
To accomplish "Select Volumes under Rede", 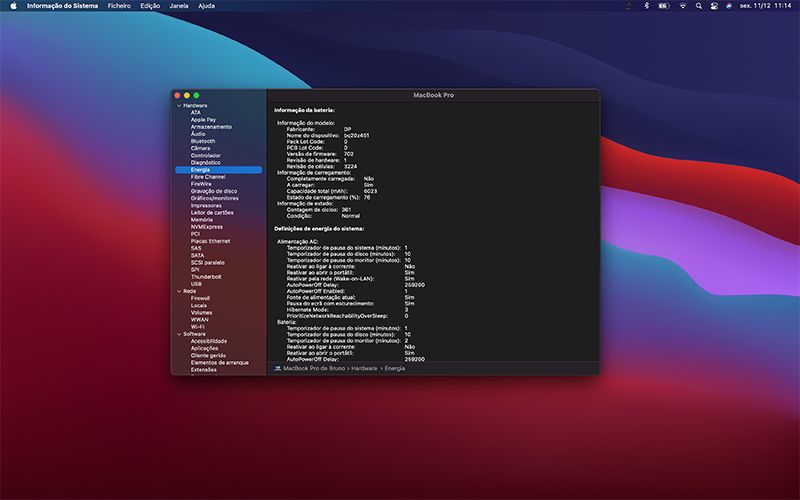I will click(202, 313).
